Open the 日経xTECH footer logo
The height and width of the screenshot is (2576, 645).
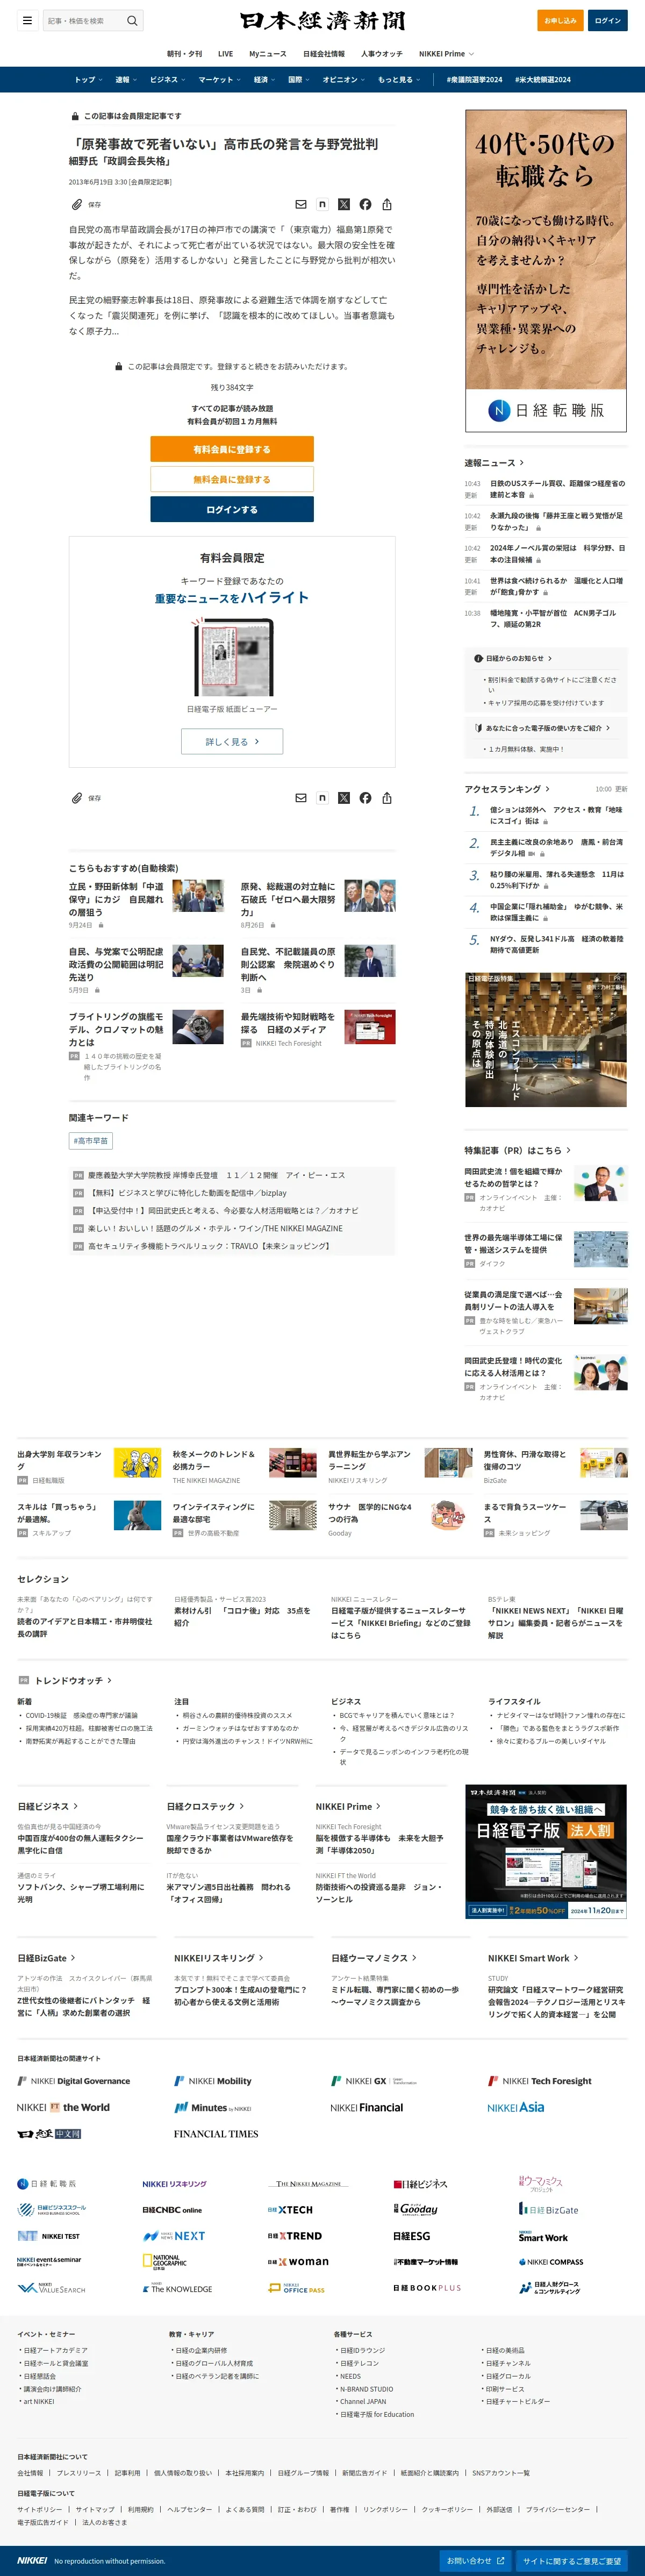pyautogui.click(x=290, y=2209)
